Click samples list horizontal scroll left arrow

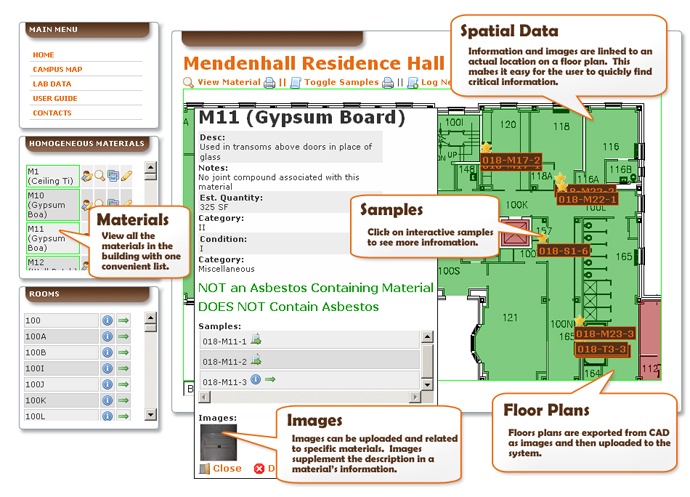click(205, 398)
